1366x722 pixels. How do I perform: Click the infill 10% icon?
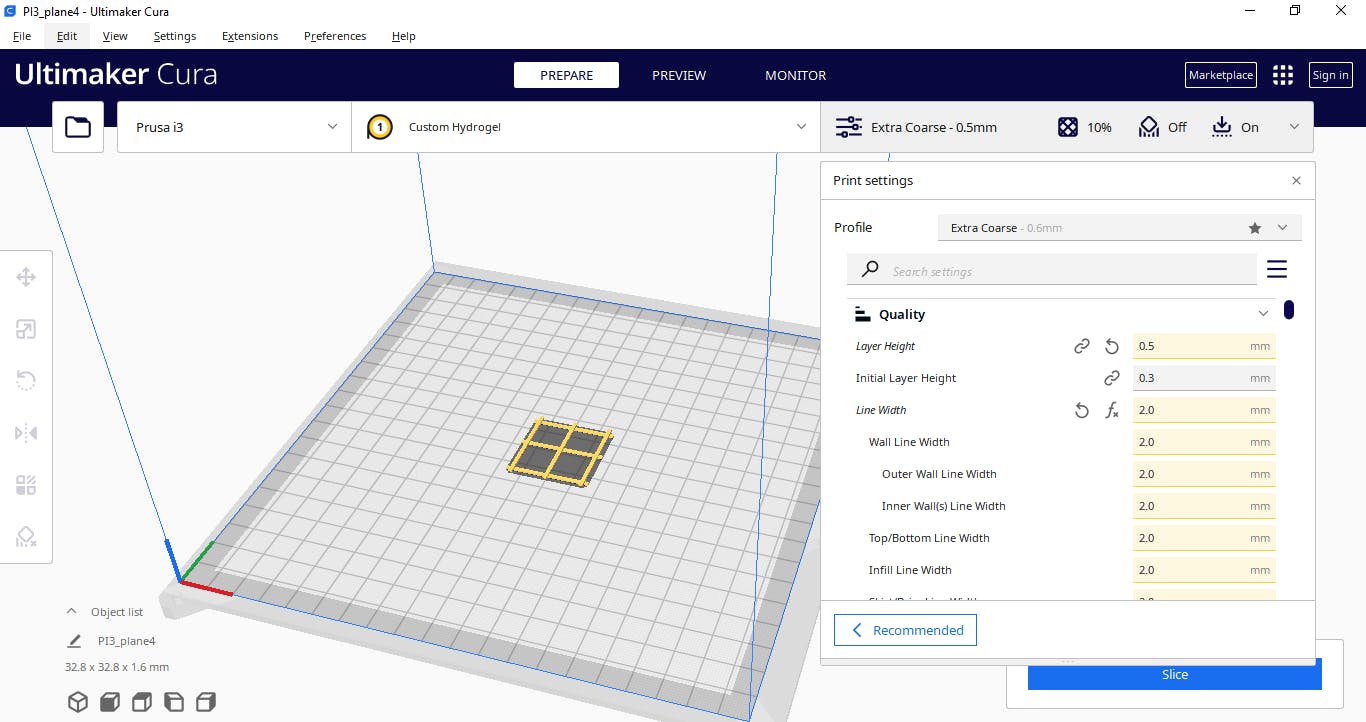1068,127
